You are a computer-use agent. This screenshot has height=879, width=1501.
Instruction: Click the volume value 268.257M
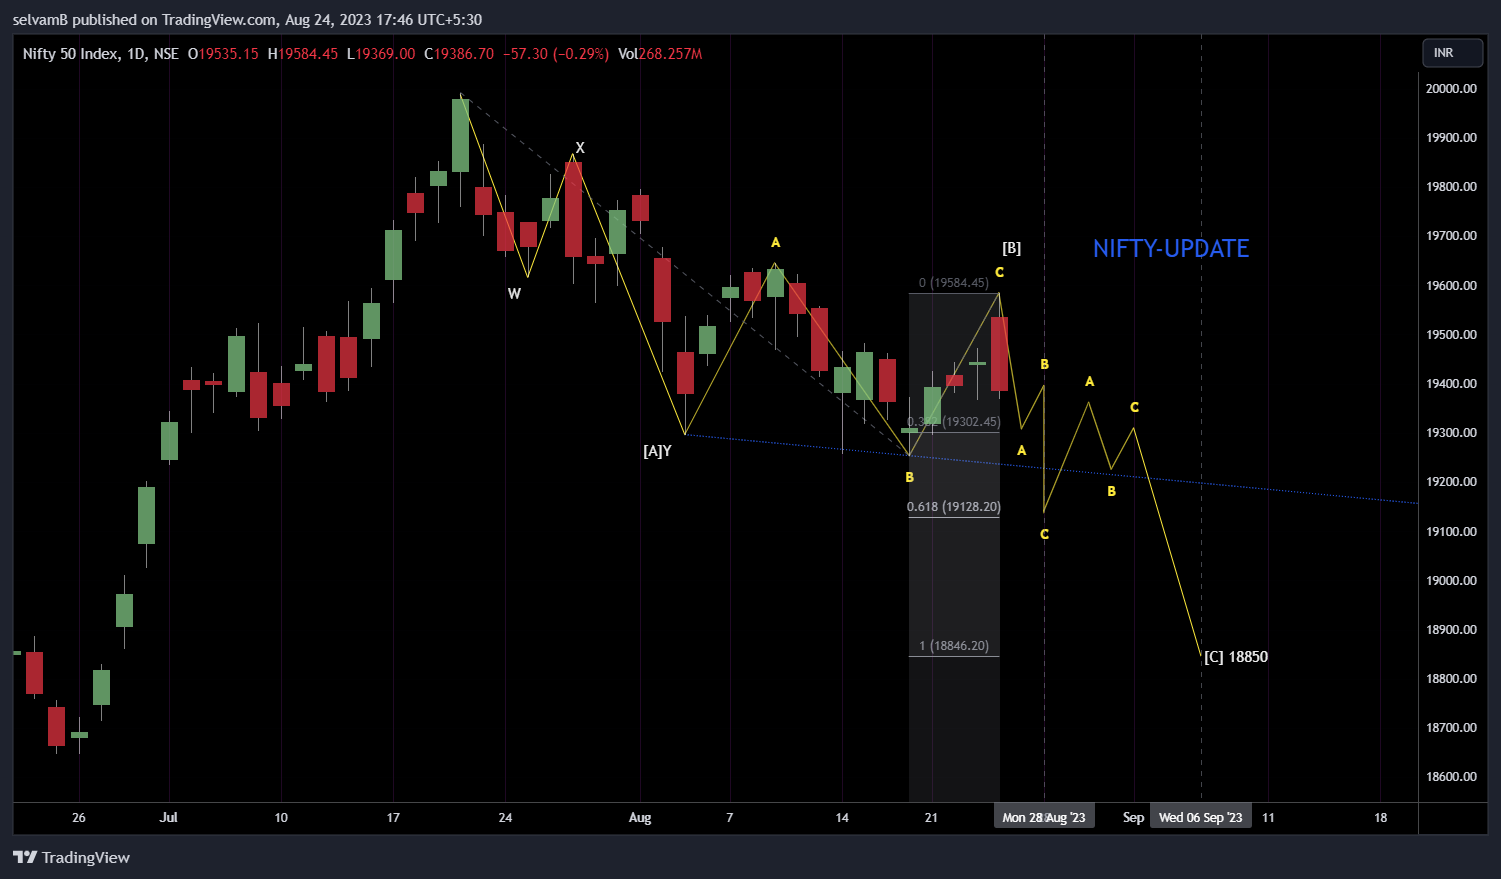coord(670,54)
